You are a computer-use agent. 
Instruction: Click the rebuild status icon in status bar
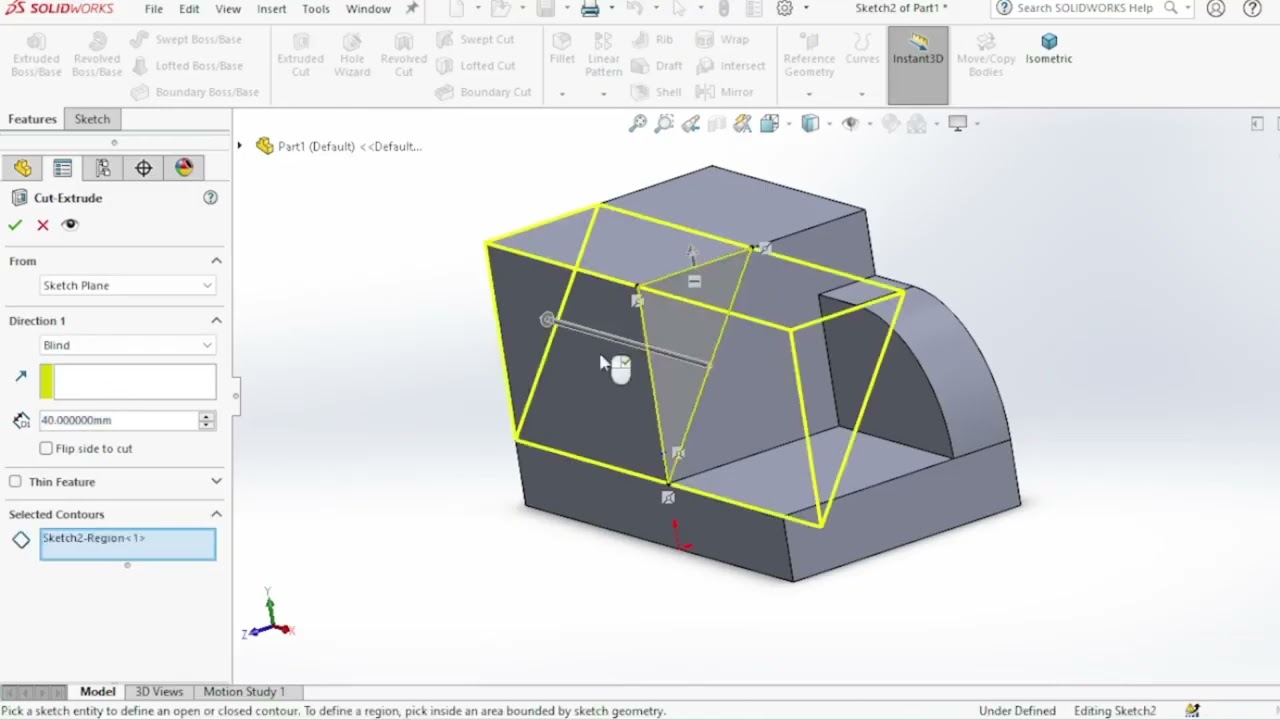(x=1192, y=711)
